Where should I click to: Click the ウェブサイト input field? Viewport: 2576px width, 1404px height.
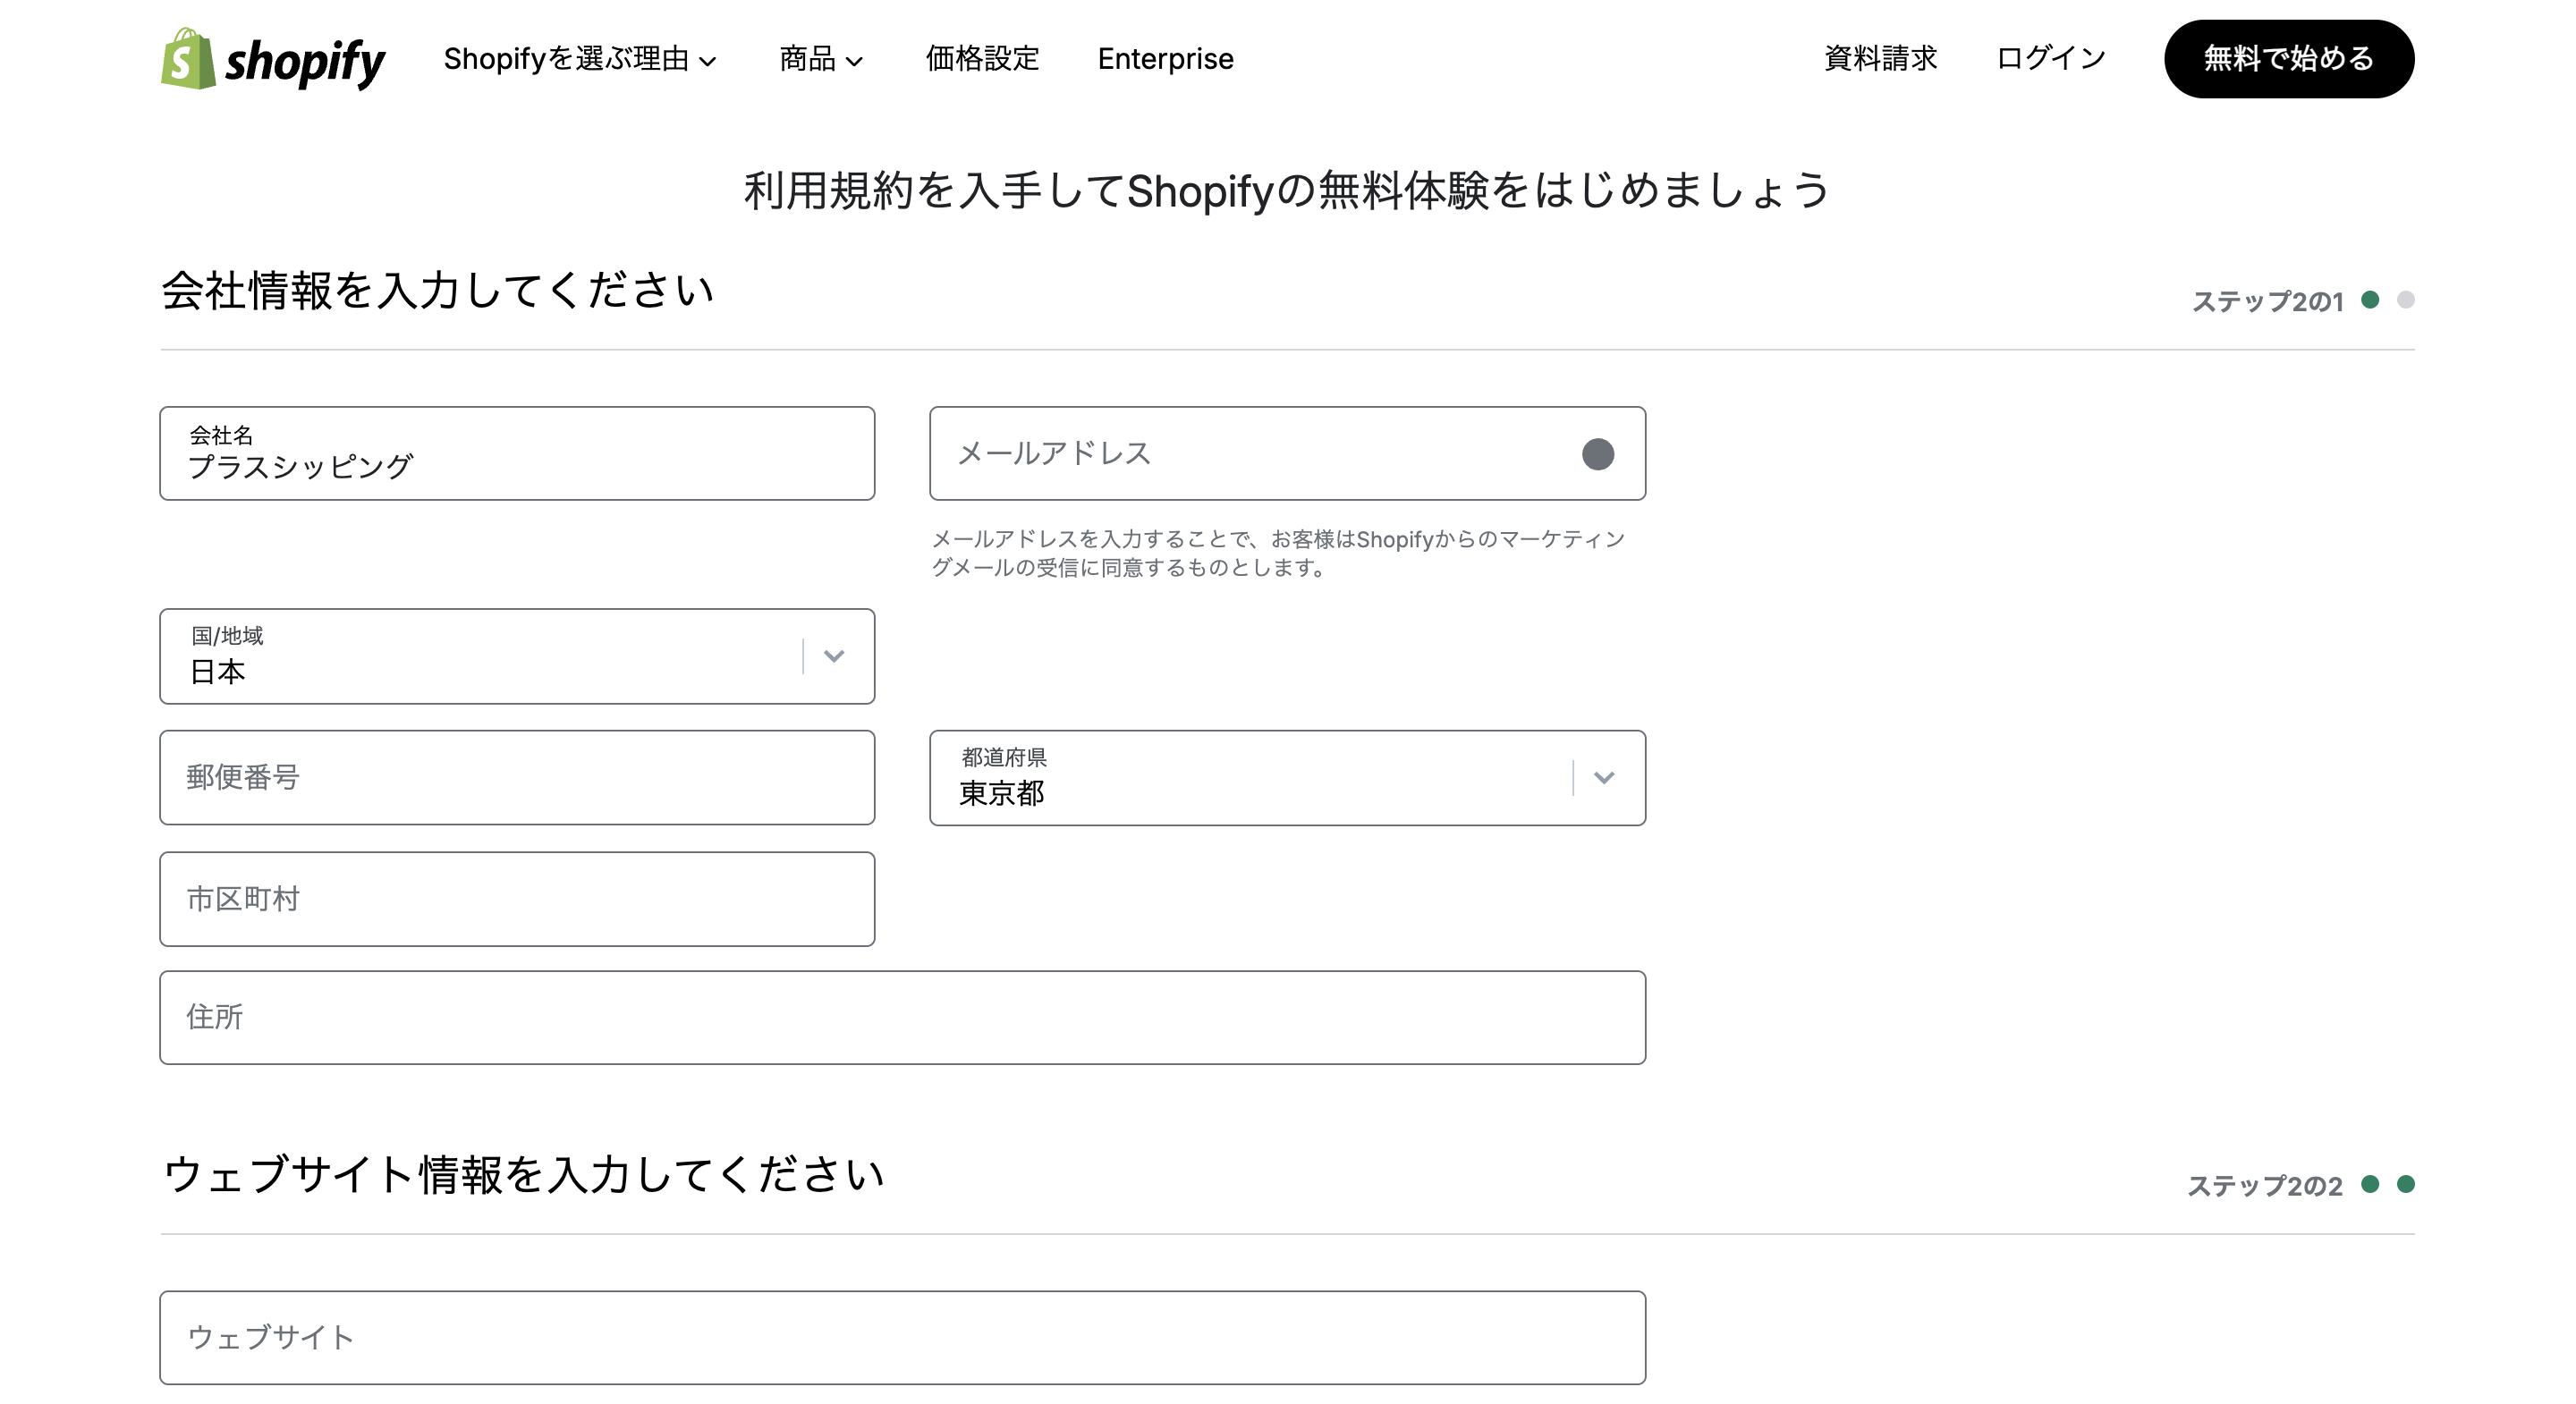coord(900,1337)
